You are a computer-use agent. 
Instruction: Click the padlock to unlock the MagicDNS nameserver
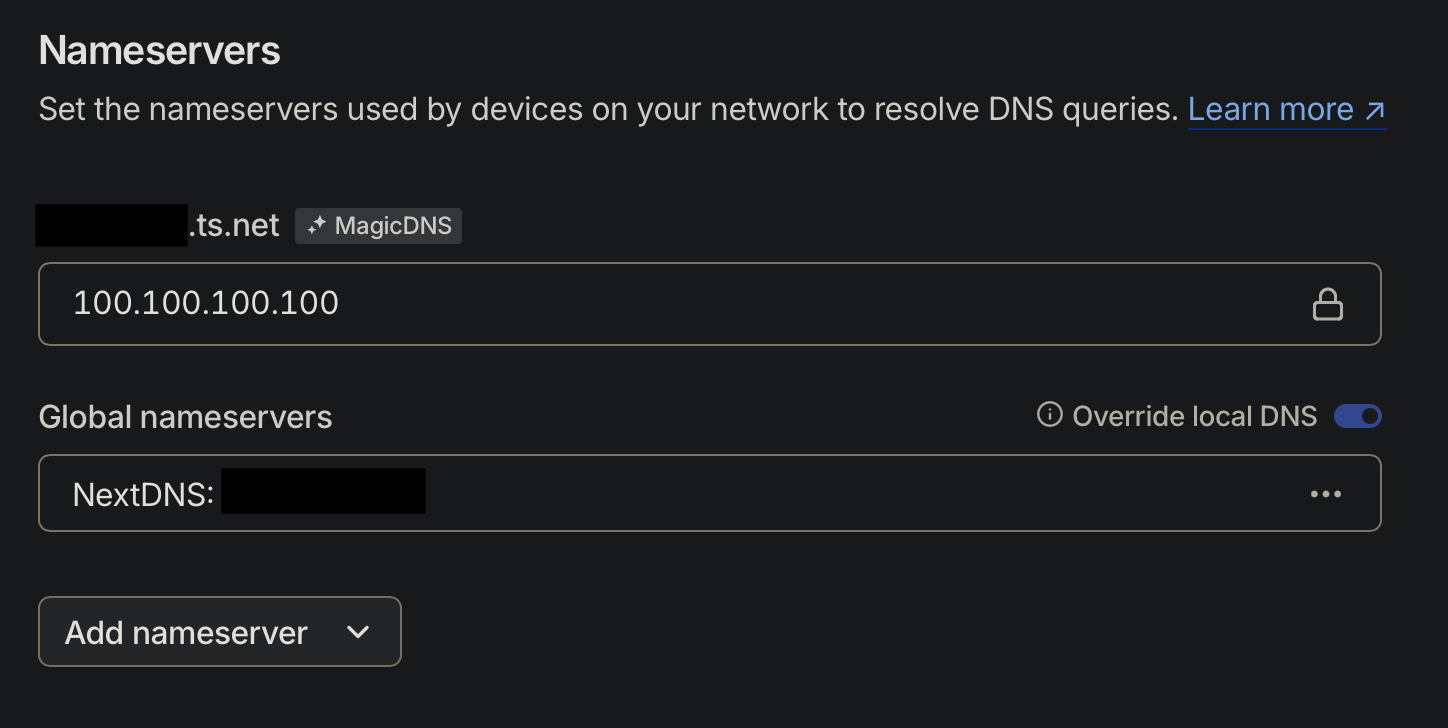click(1327, 303)
